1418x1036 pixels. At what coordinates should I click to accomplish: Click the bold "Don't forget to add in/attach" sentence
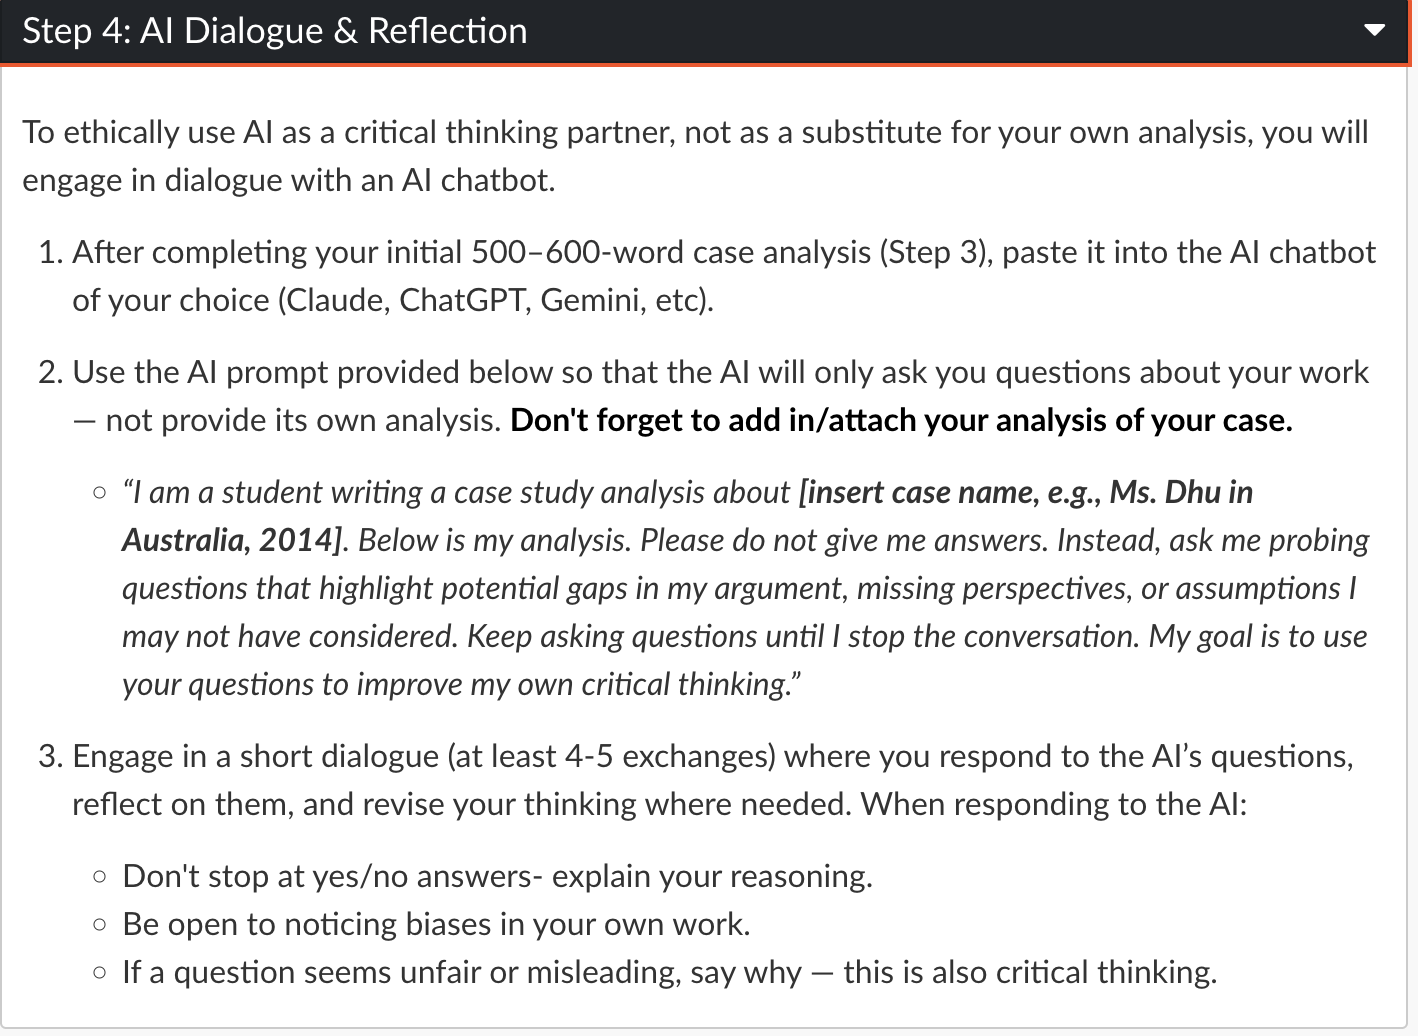click(901, 420)
